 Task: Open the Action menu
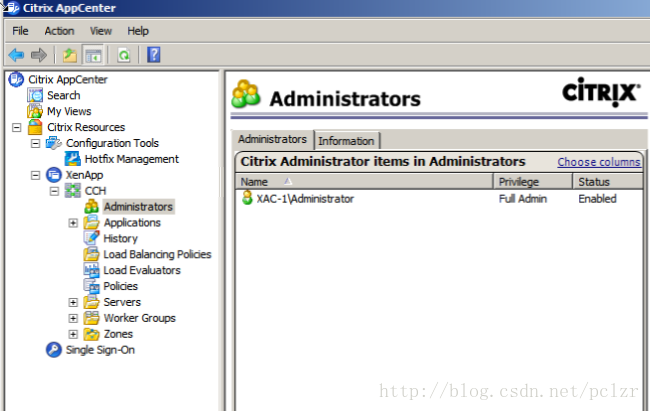click(x=59, y=31)
